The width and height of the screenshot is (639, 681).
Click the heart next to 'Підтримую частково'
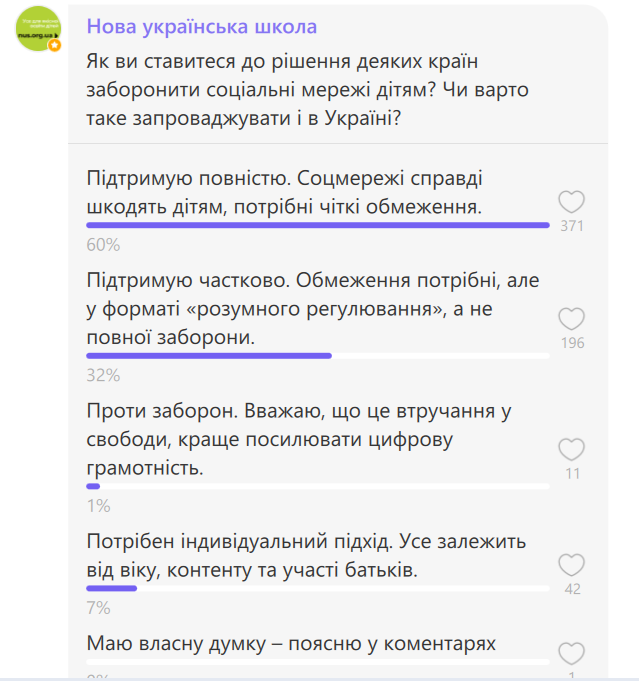(571, 320)
